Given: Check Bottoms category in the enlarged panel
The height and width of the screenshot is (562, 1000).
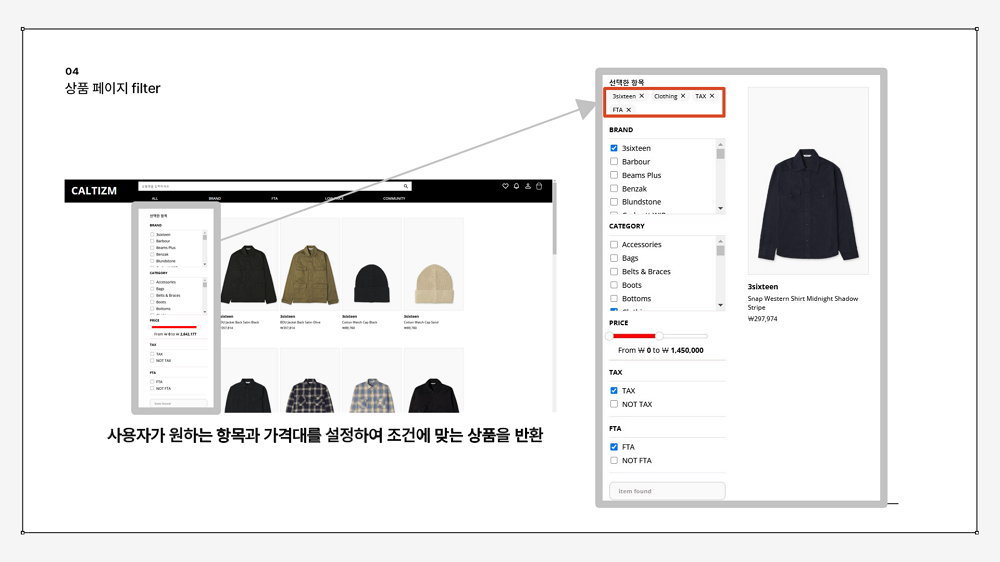Looking at the screenshot, I should [614, 299].
